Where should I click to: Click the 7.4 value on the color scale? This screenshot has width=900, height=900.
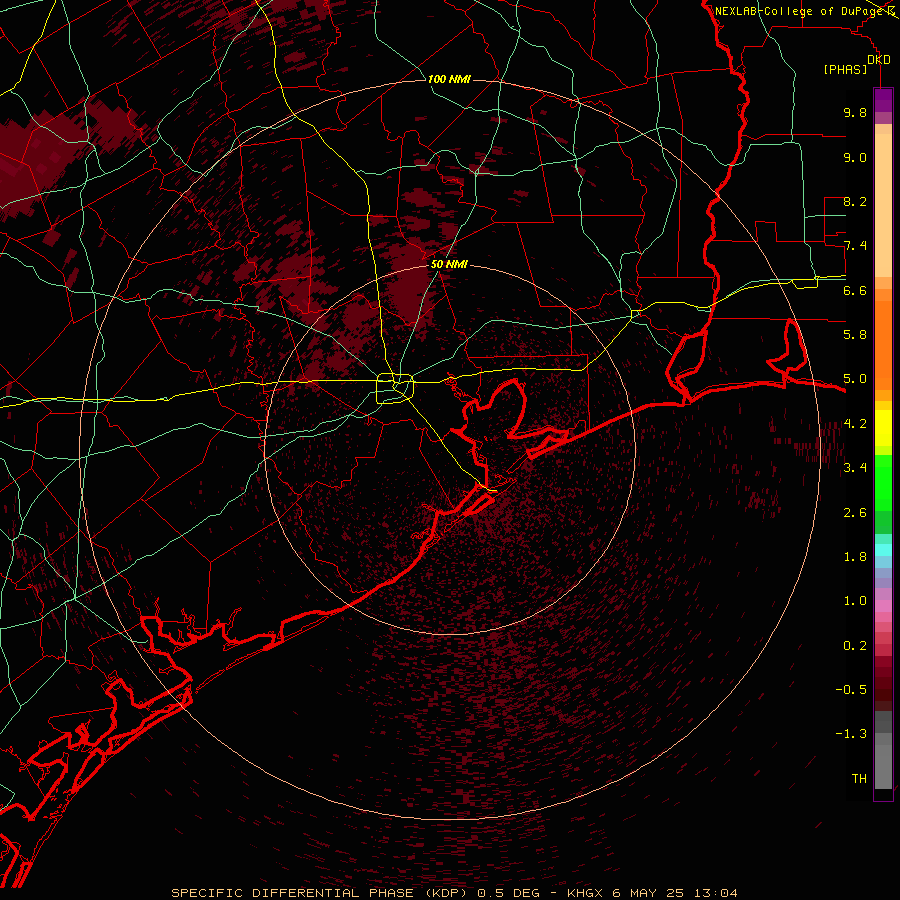pos(855,246)
